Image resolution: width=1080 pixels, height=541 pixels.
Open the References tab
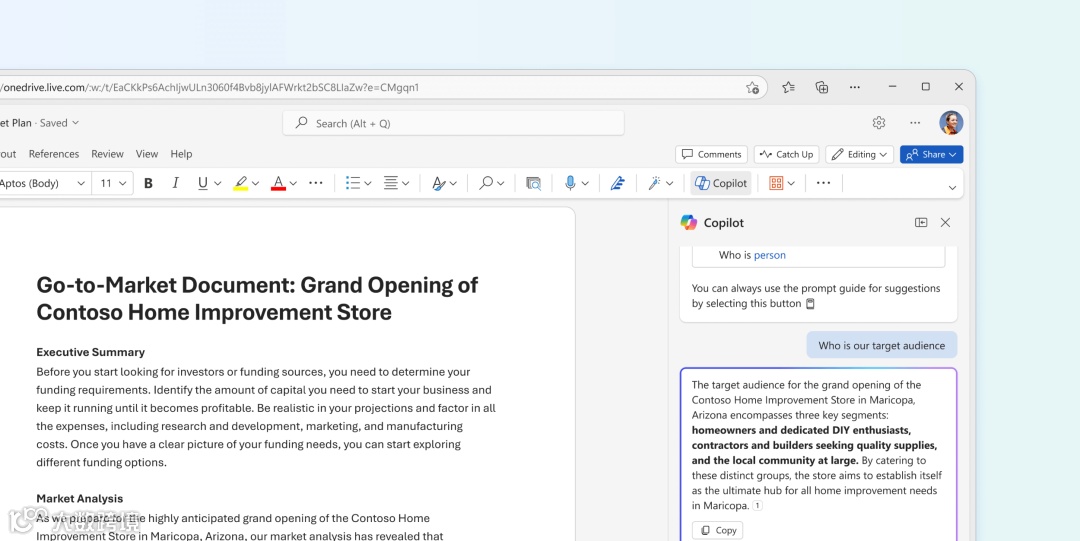54,154
